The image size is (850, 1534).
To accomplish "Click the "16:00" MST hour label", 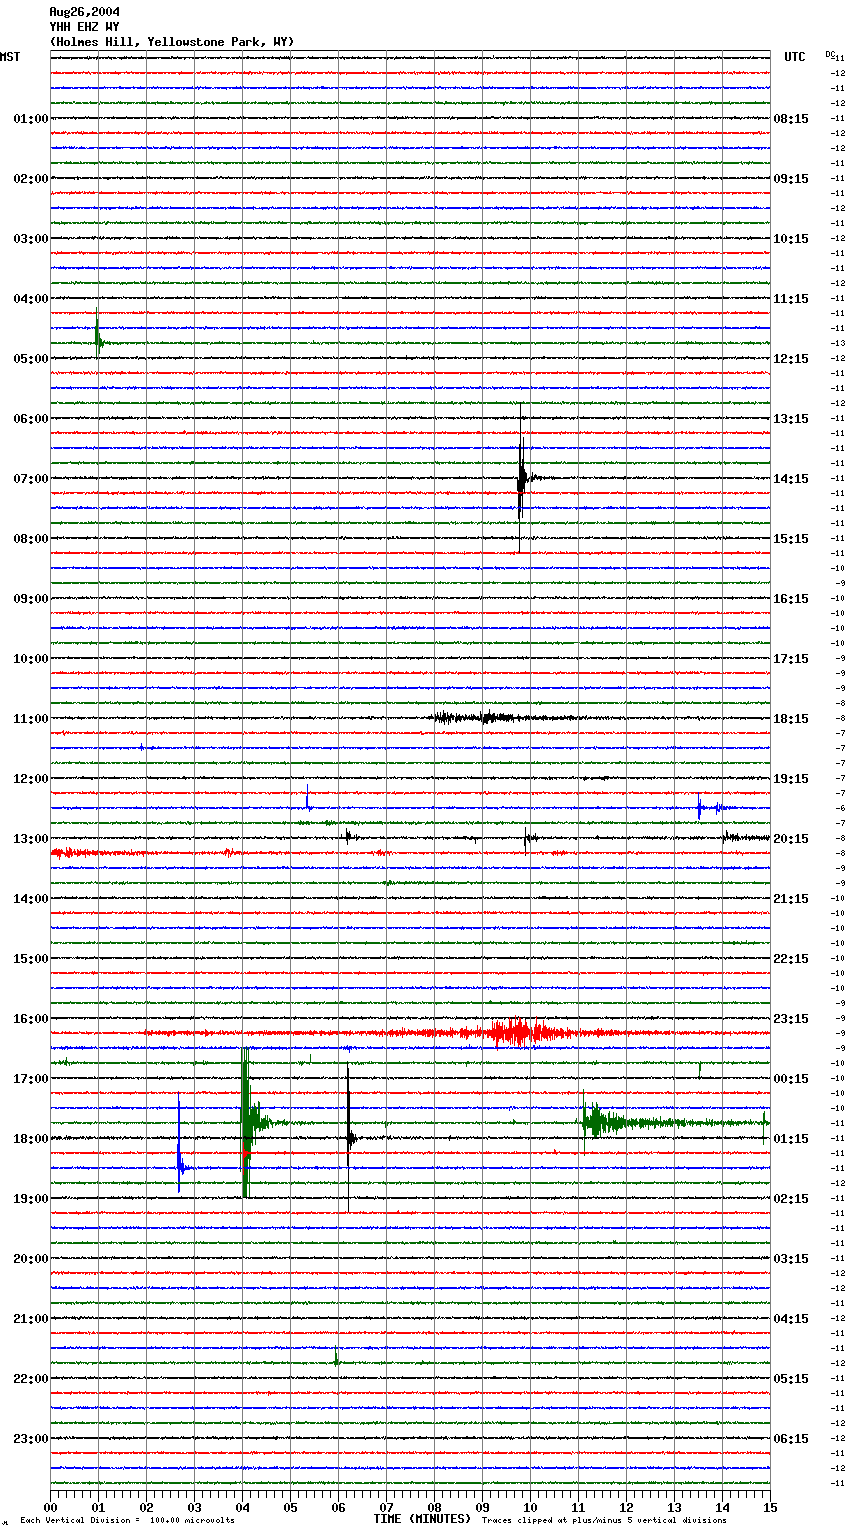I will (x=31, y=1019).
